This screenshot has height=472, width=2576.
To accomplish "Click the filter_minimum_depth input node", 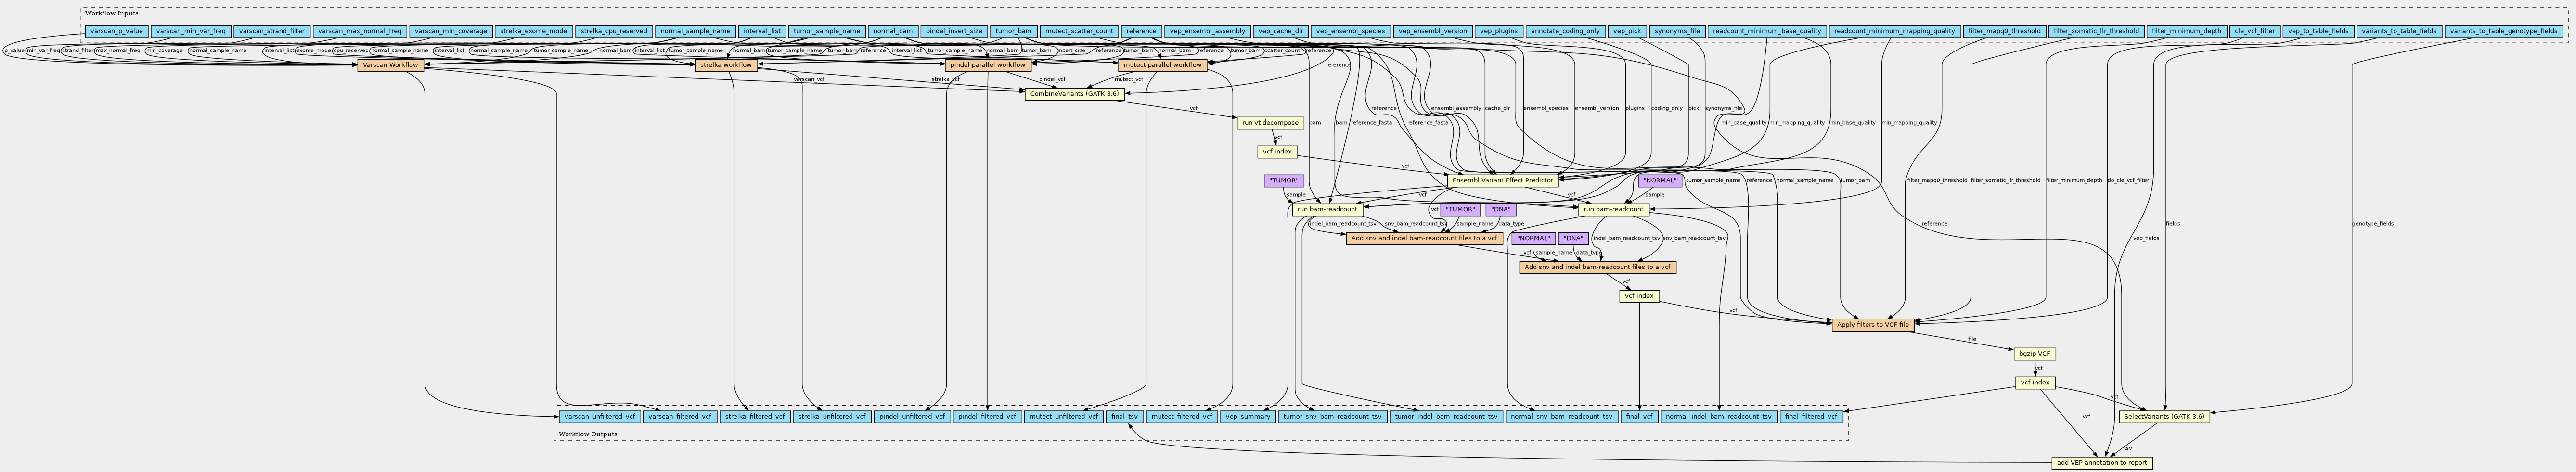I will coord(2187,31).
